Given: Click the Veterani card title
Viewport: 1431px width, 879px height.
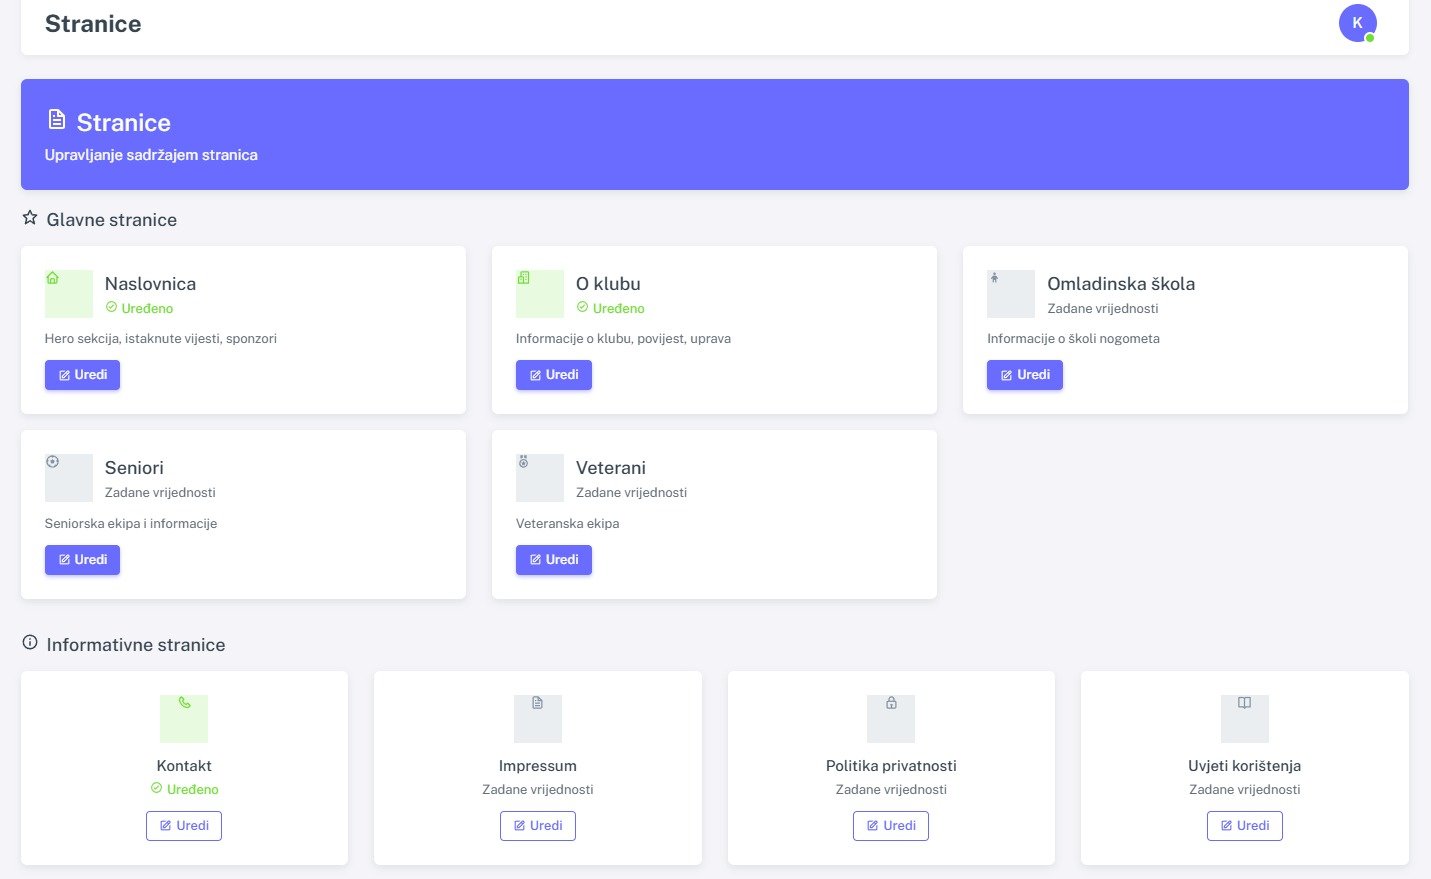Looking at the screenshot, I should tap(611, 468).
